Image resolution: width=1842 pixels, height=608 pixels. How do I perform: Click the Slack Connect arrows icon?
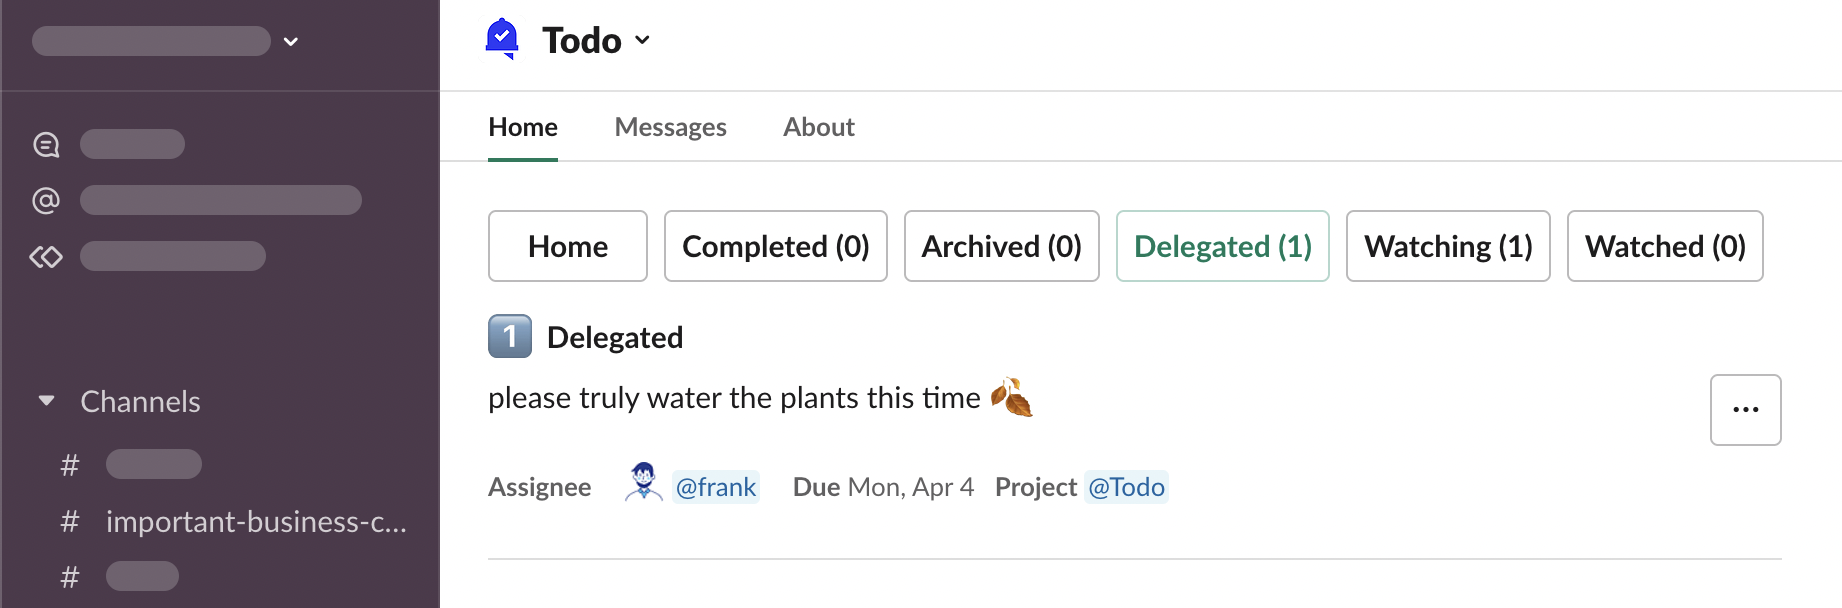[x=46, y=257]
